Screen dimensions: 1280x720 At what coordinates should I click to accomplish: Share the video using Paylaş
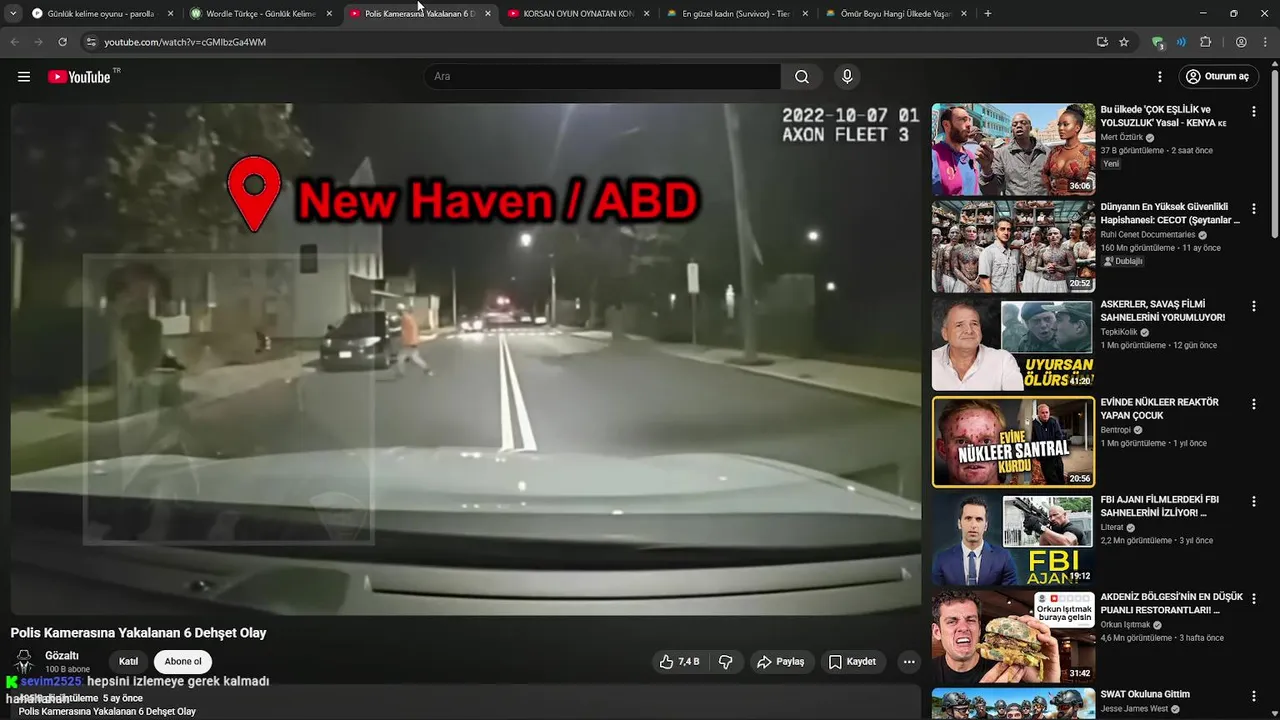[781, 661]
